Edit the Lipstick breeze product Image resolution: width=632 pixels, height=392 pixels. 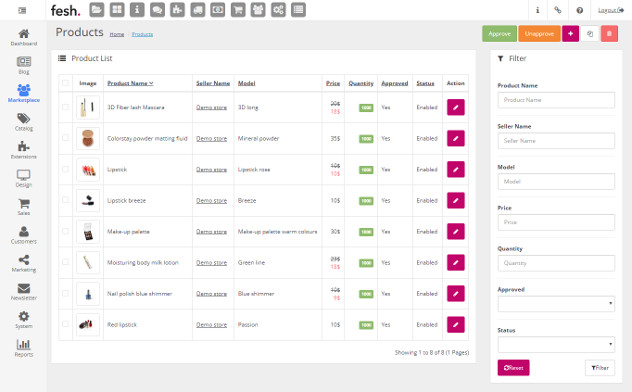456,200
